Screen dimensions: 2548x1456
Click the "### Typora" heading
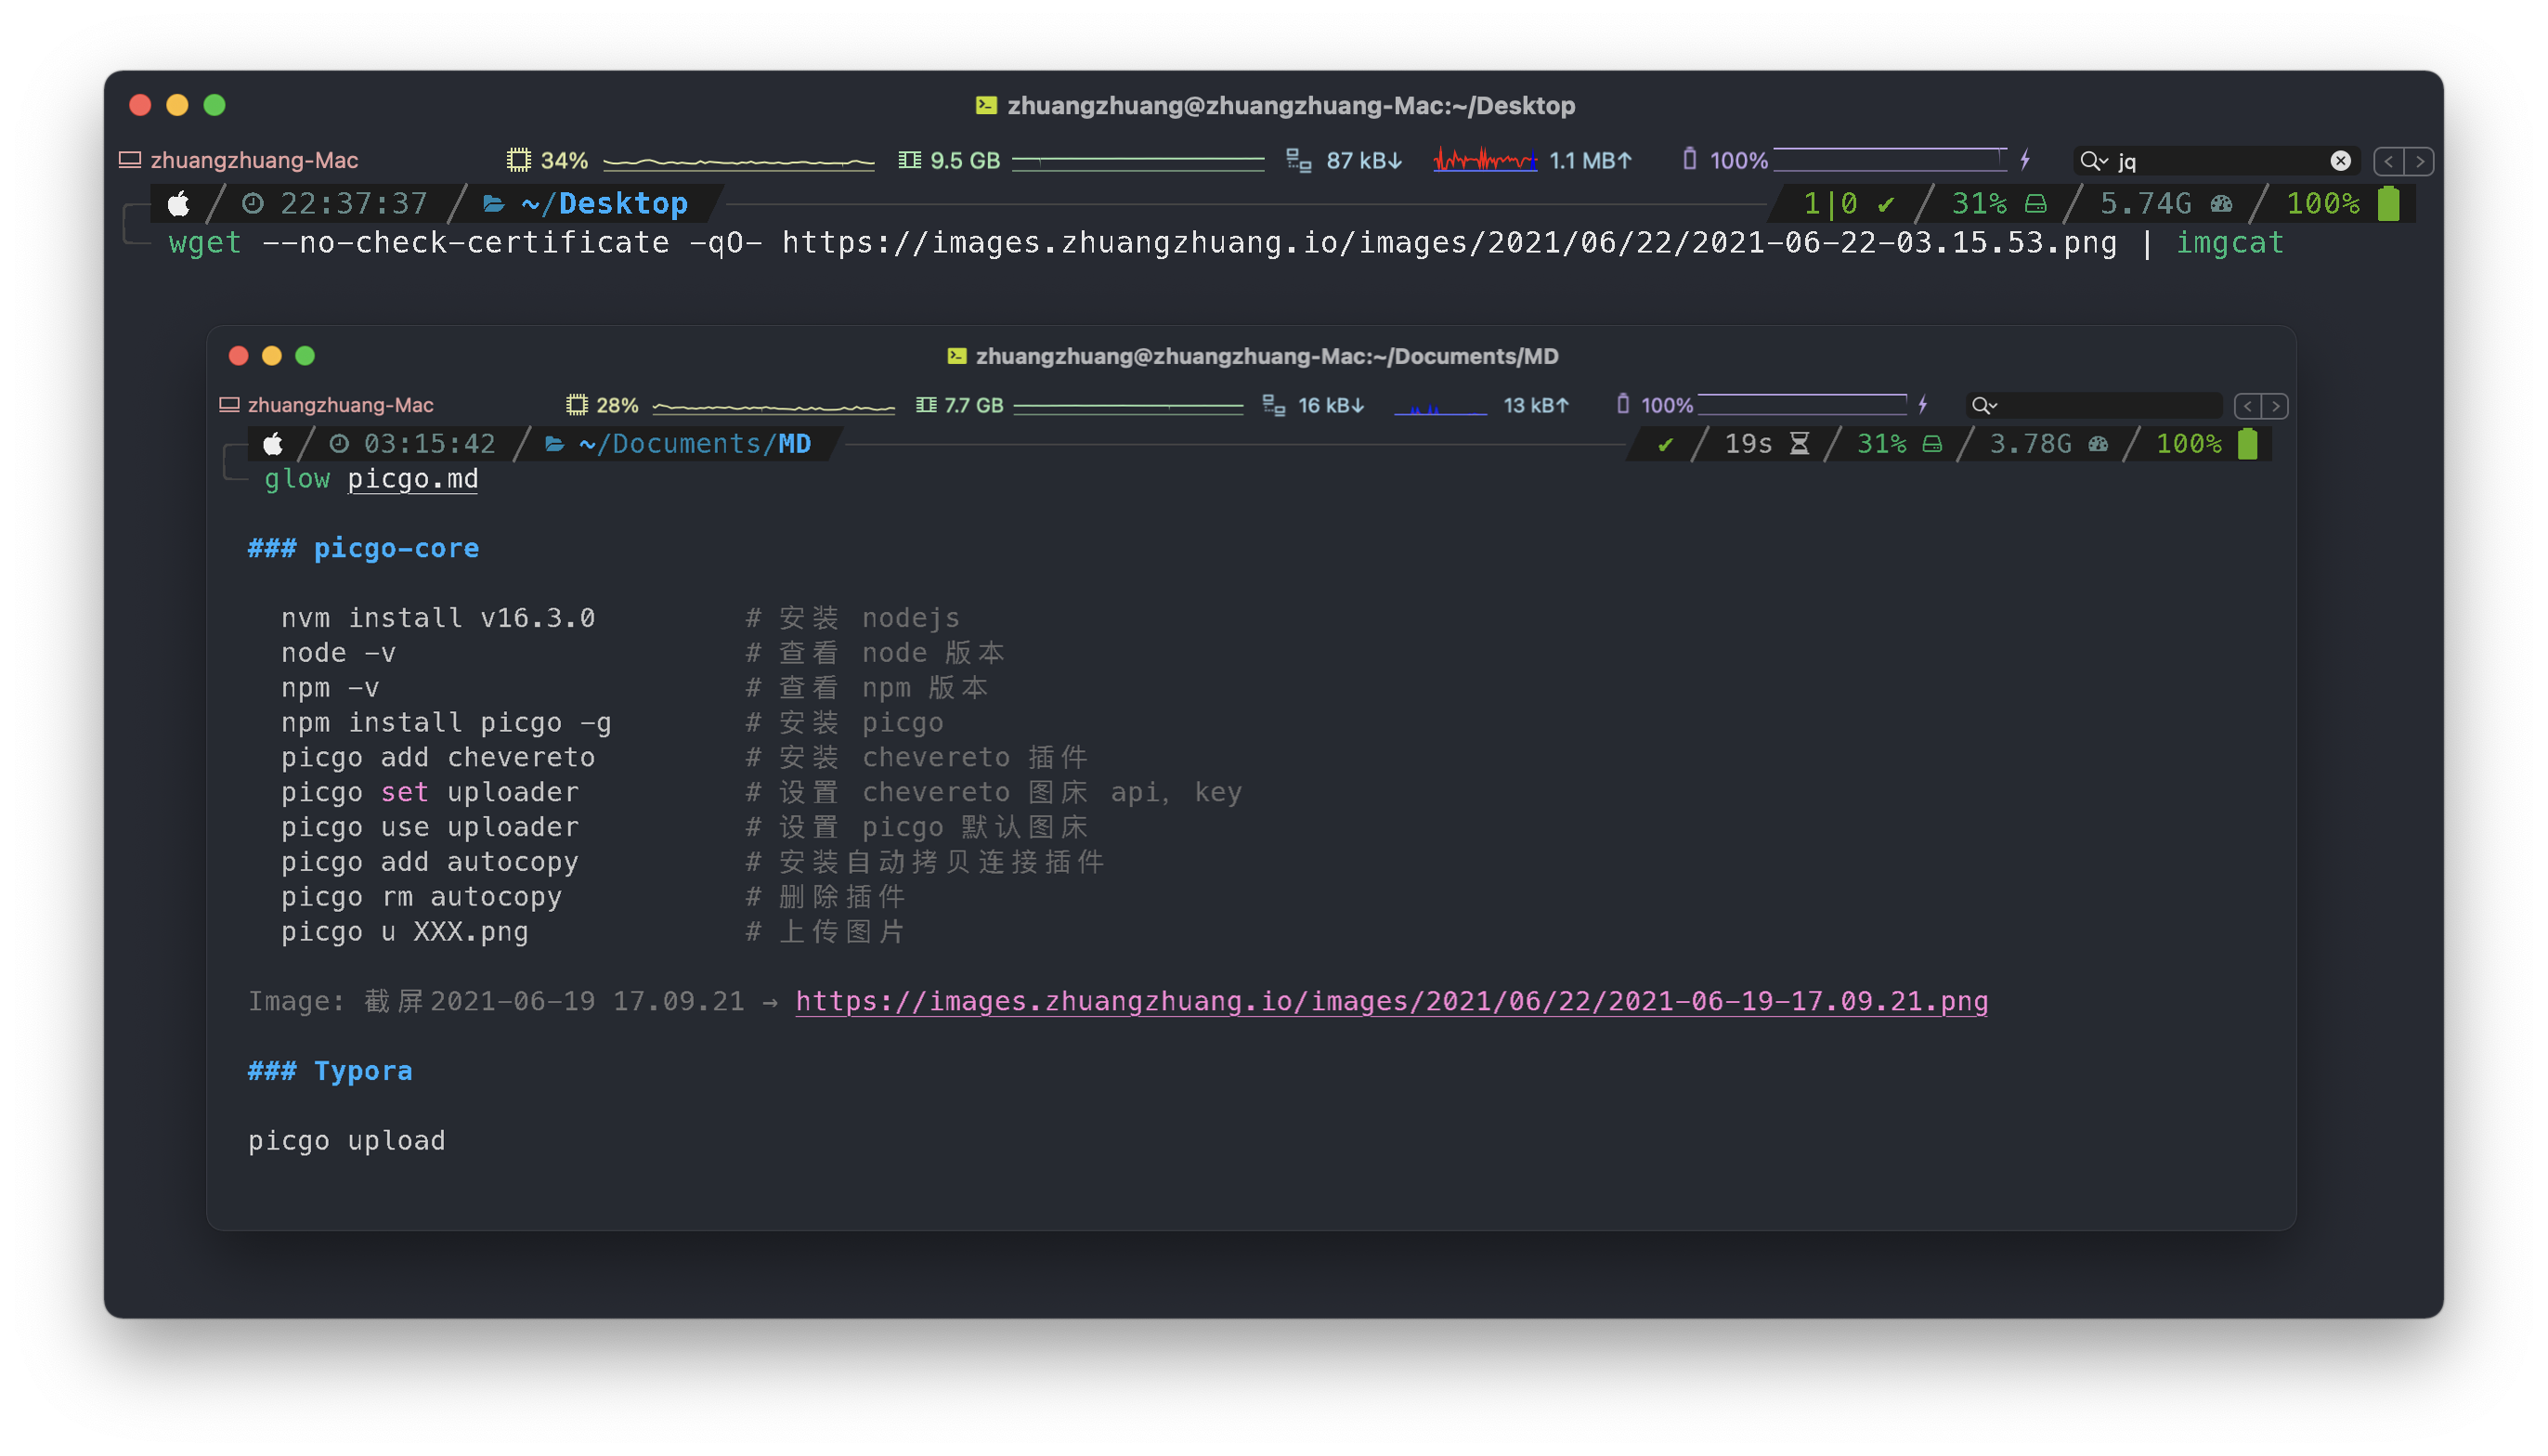331,1071
